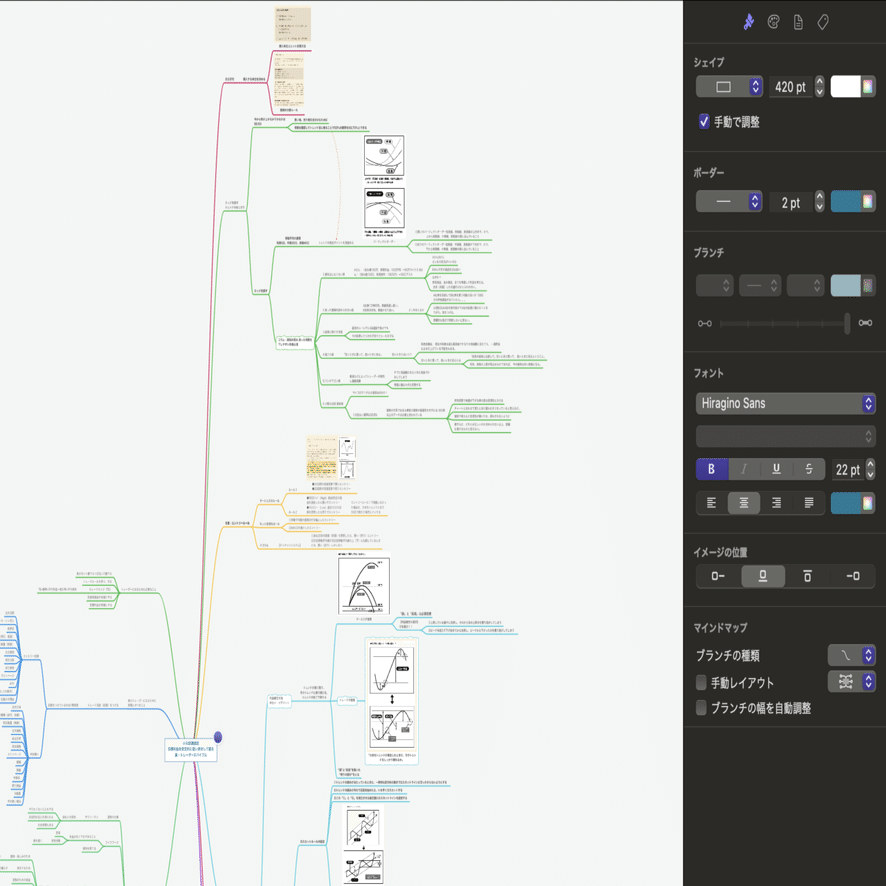Open color wheel for border color
Screen dimensions: 886x886
868,201
